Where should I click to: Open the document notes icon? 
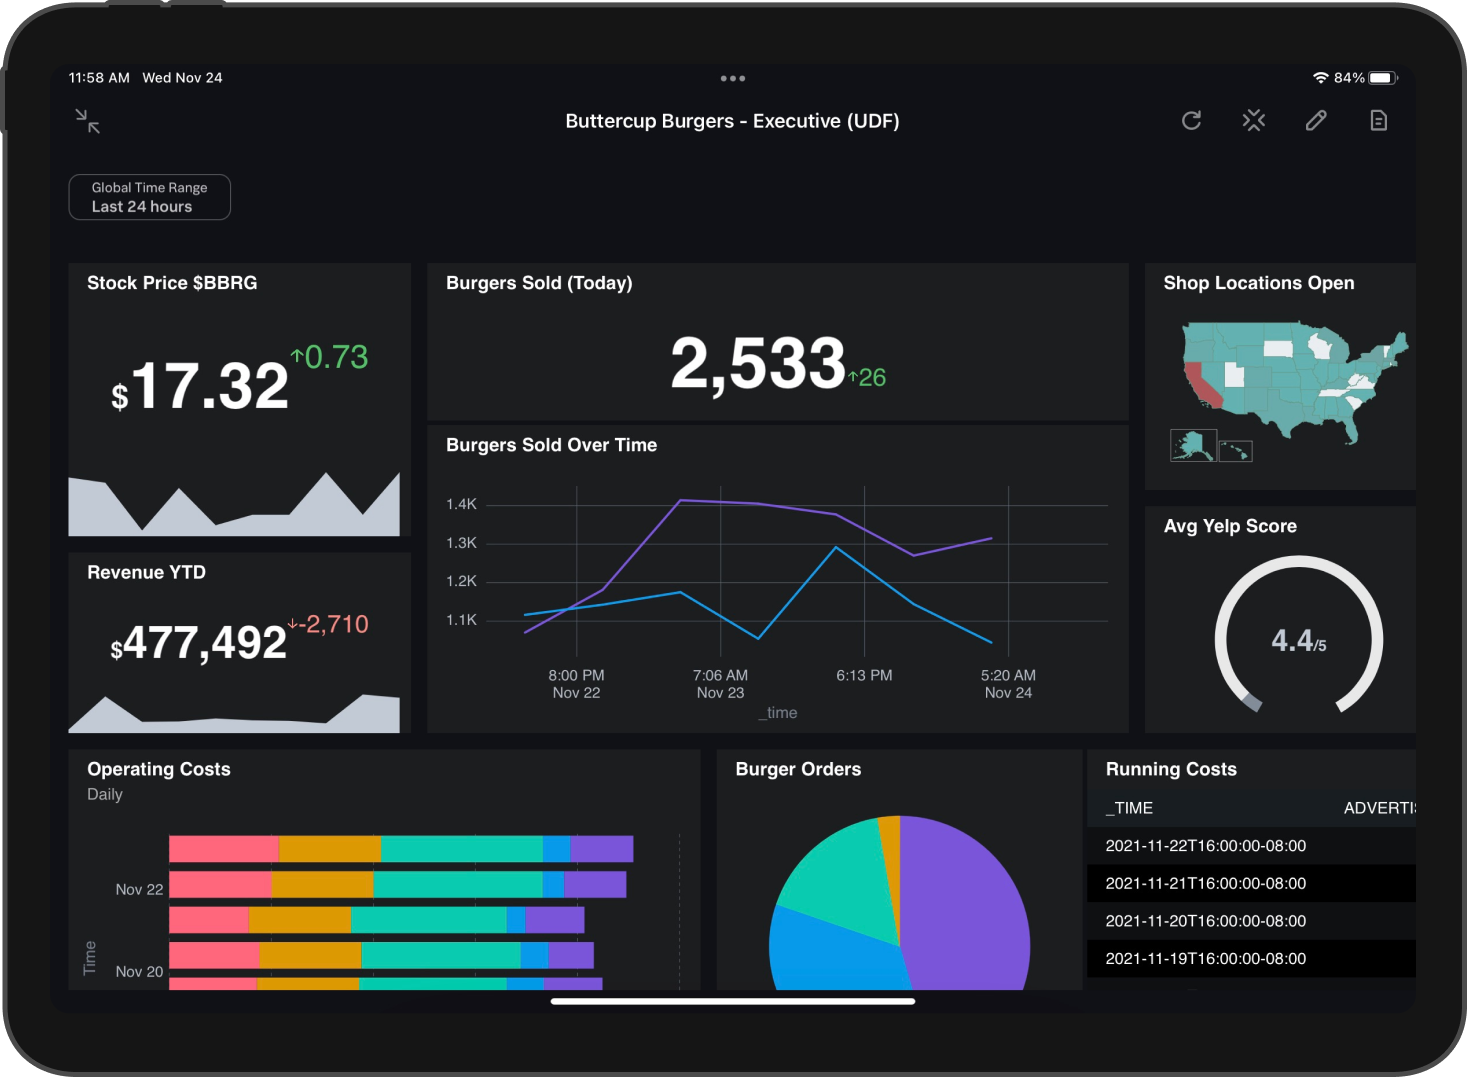(x=1378, y=121)
